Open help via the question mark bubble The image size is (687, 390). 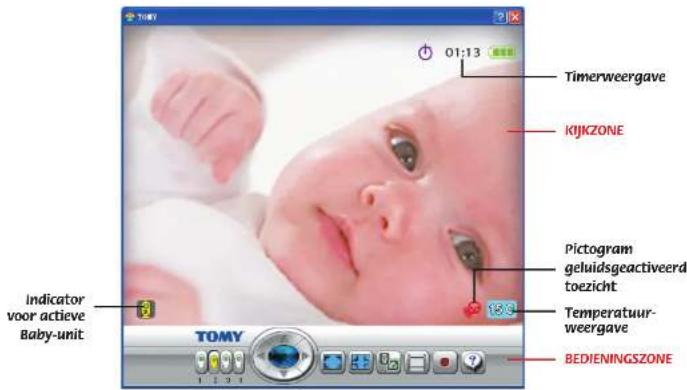[x=473, y=362]
